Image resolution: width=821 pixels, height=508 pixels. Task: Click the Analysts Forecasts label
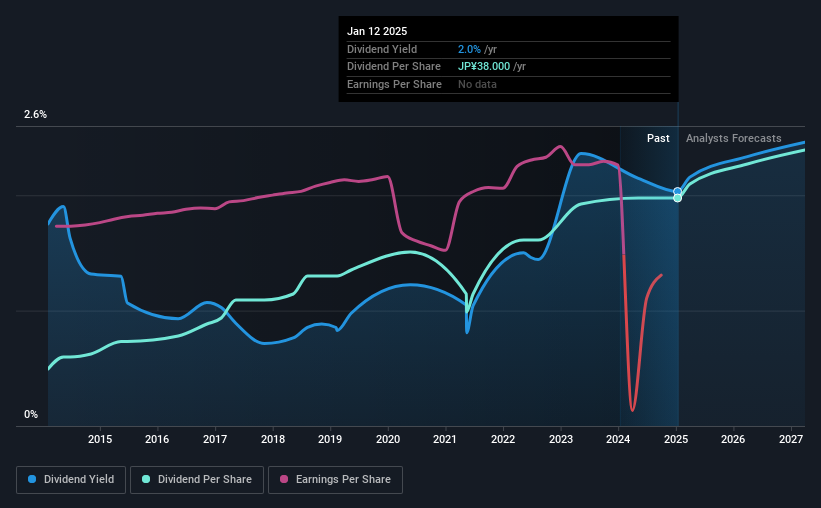[734, 138]
